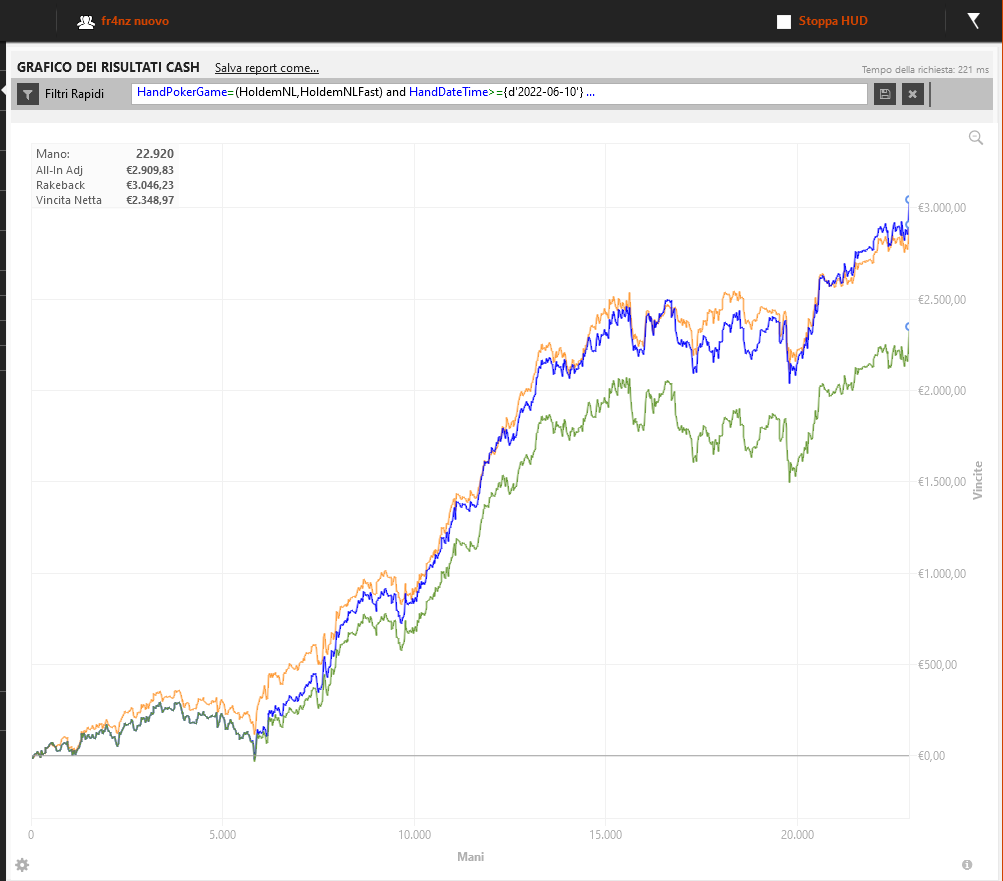
Task: Expand the truncated filter ellipsis
Action: pos(590,92)
